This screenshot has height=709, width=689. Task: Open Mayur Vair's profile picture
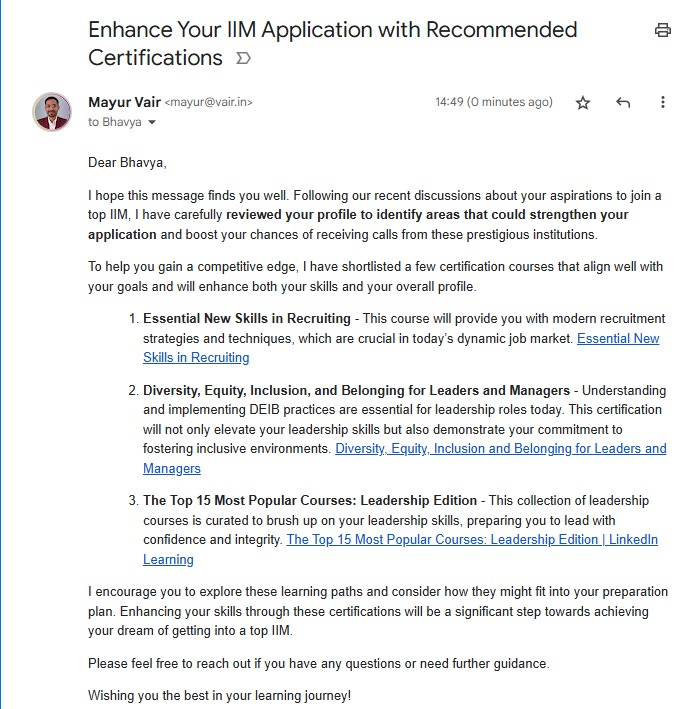[x=52, y=111]
